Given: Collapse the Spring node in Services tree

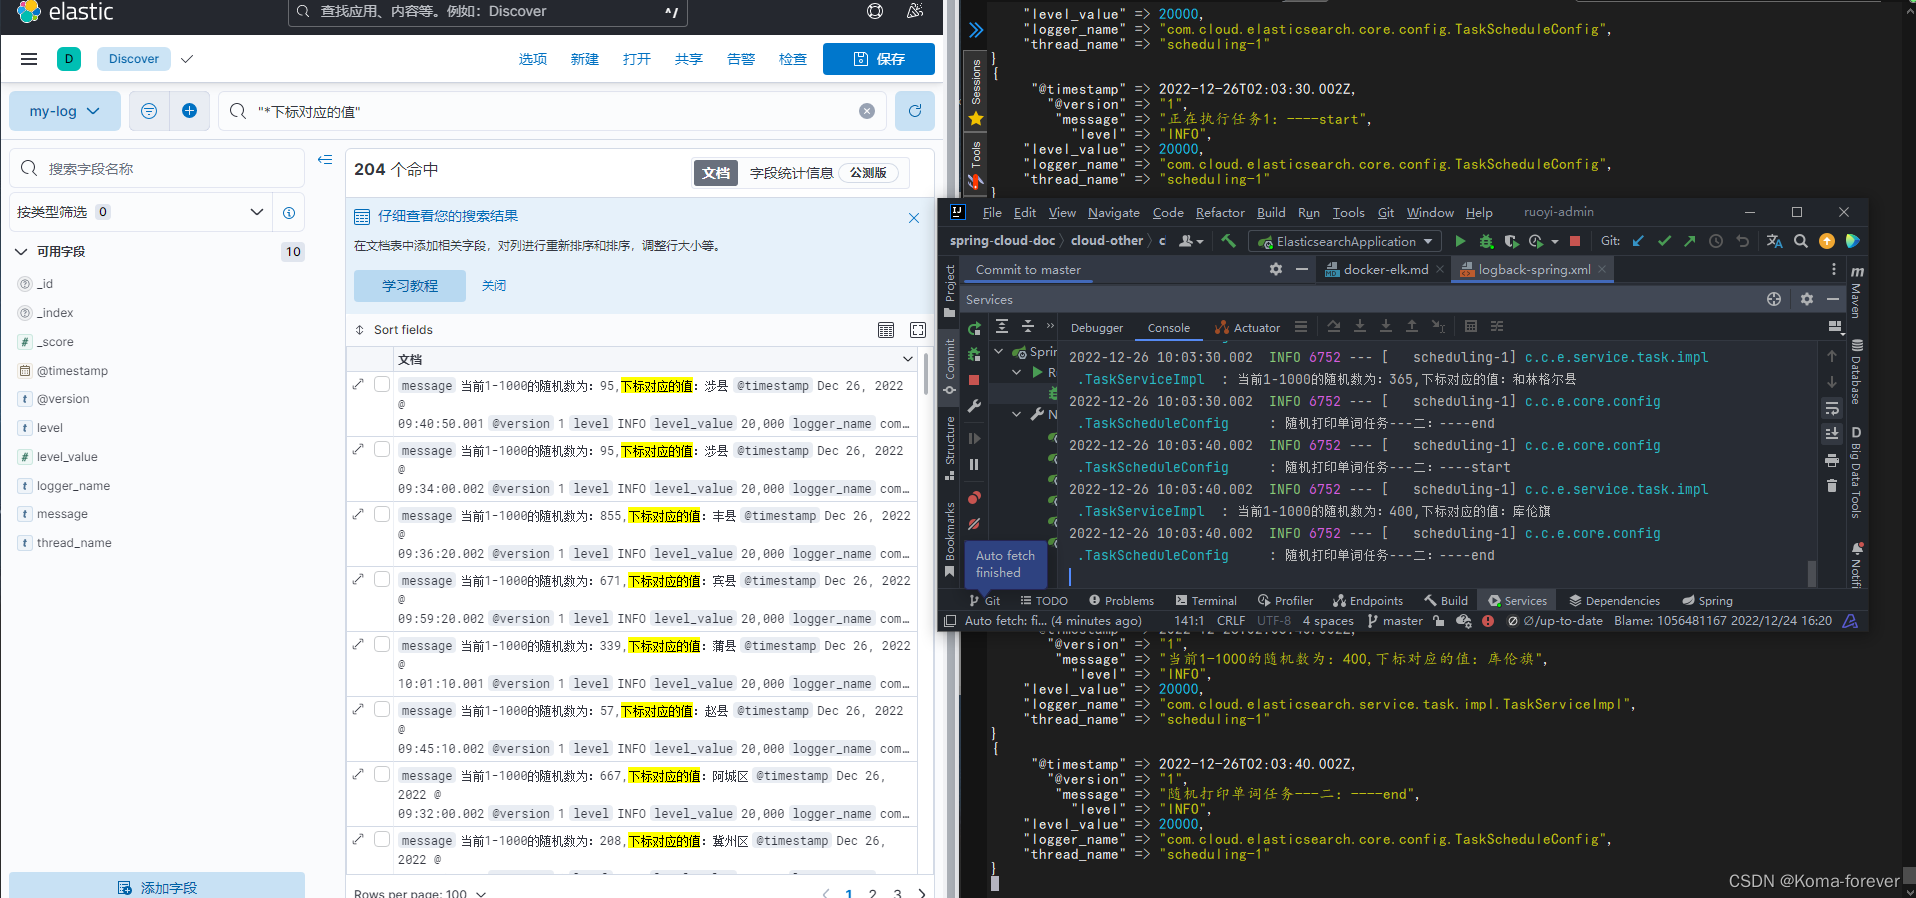Looking at the screenshot, I should tap(998, 352).
